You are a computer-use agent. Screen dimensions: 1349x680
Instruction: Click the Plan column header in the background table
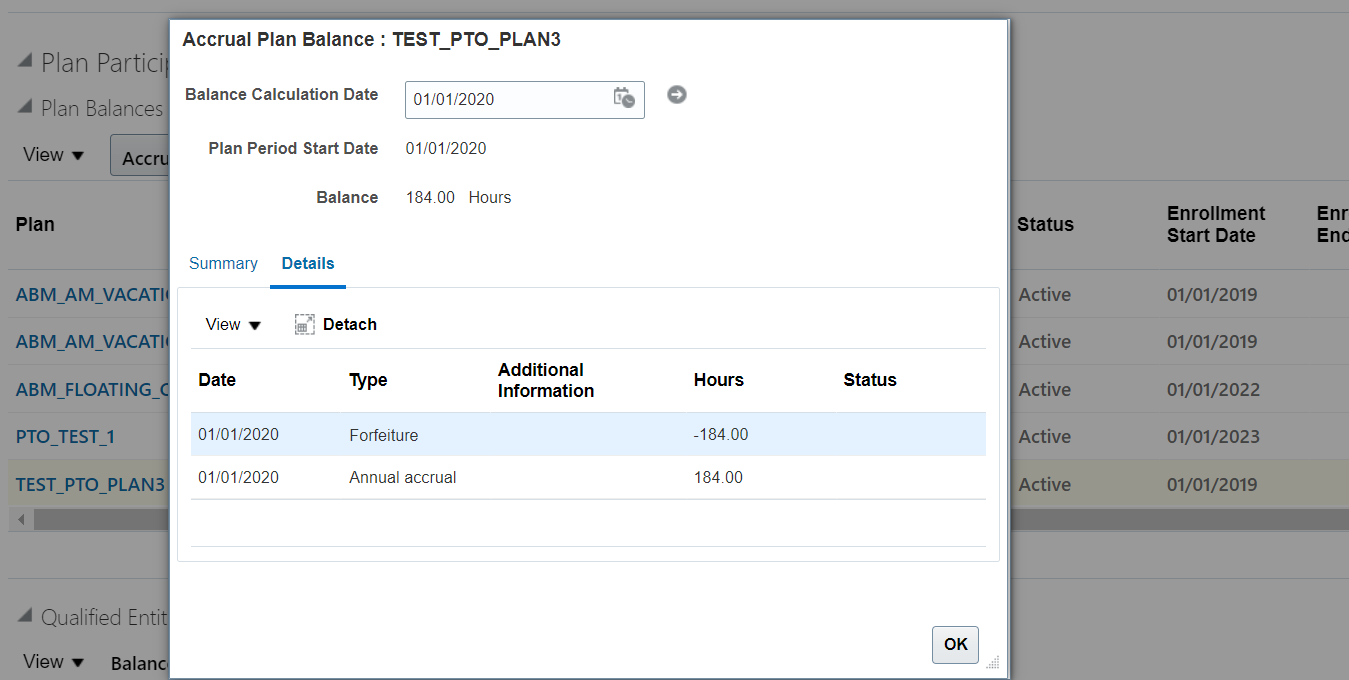click(35, 224)
